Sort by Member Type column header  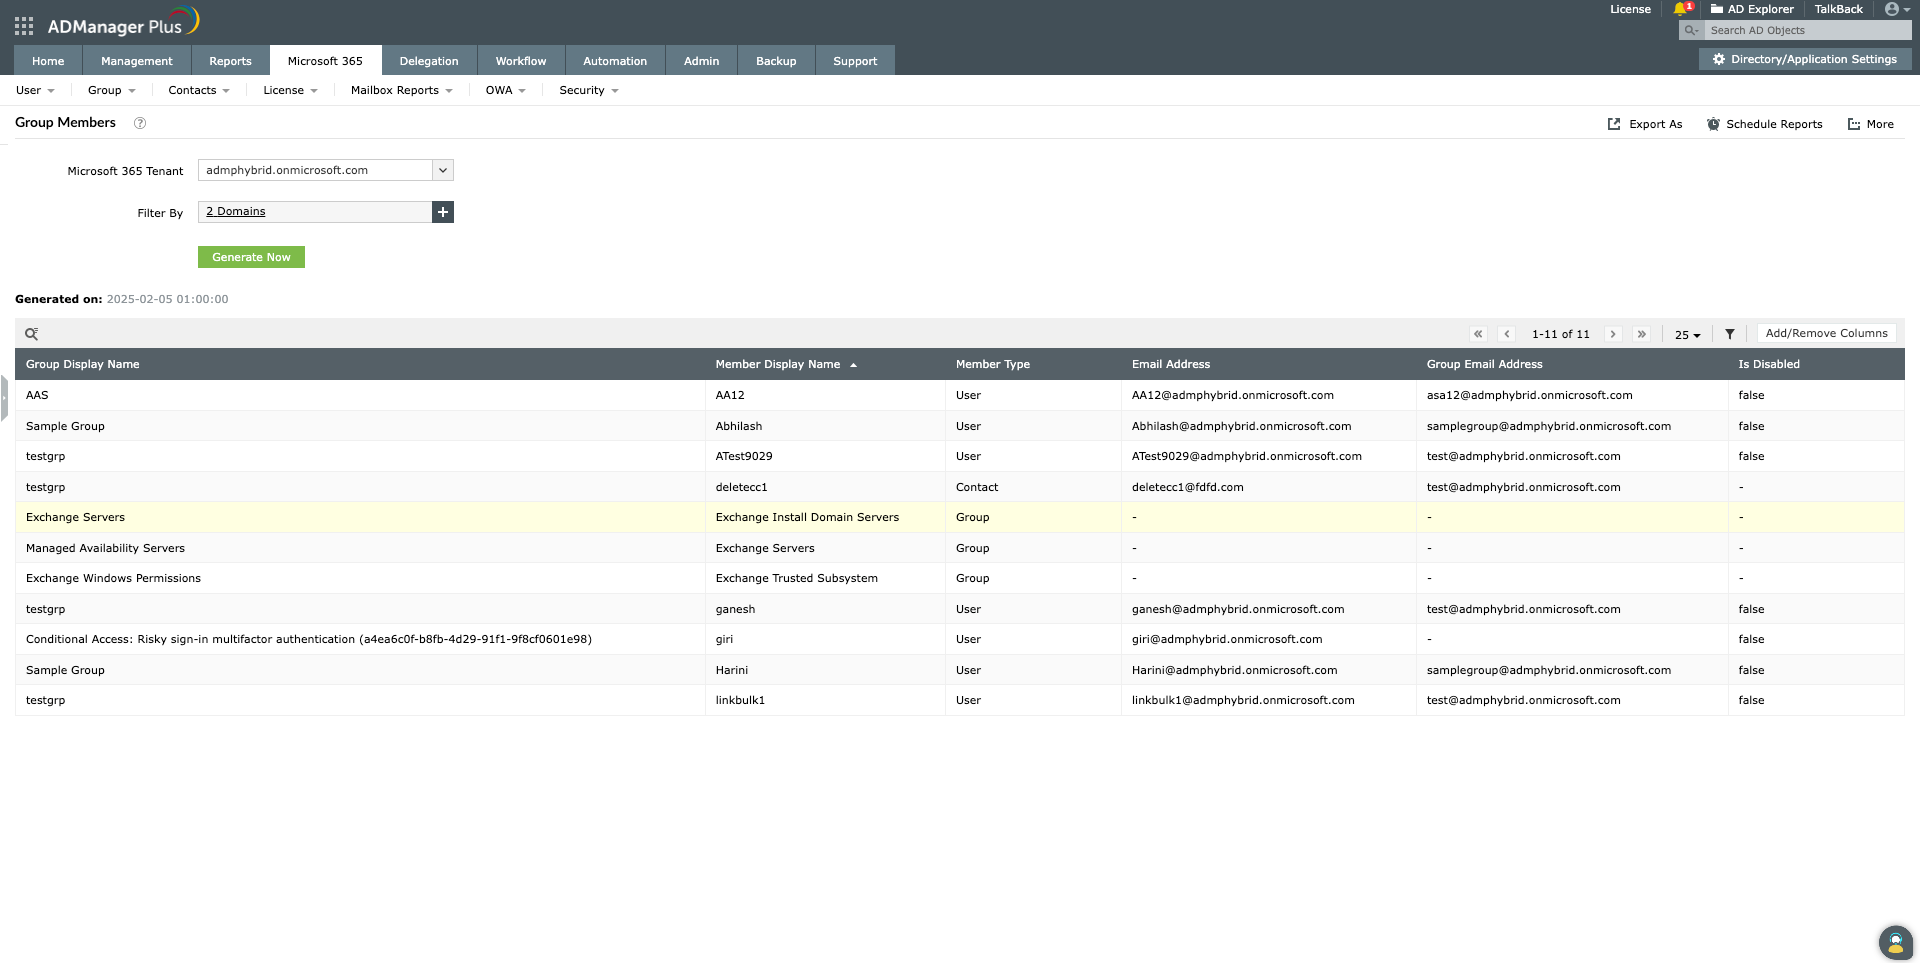[x=993, y=364]
